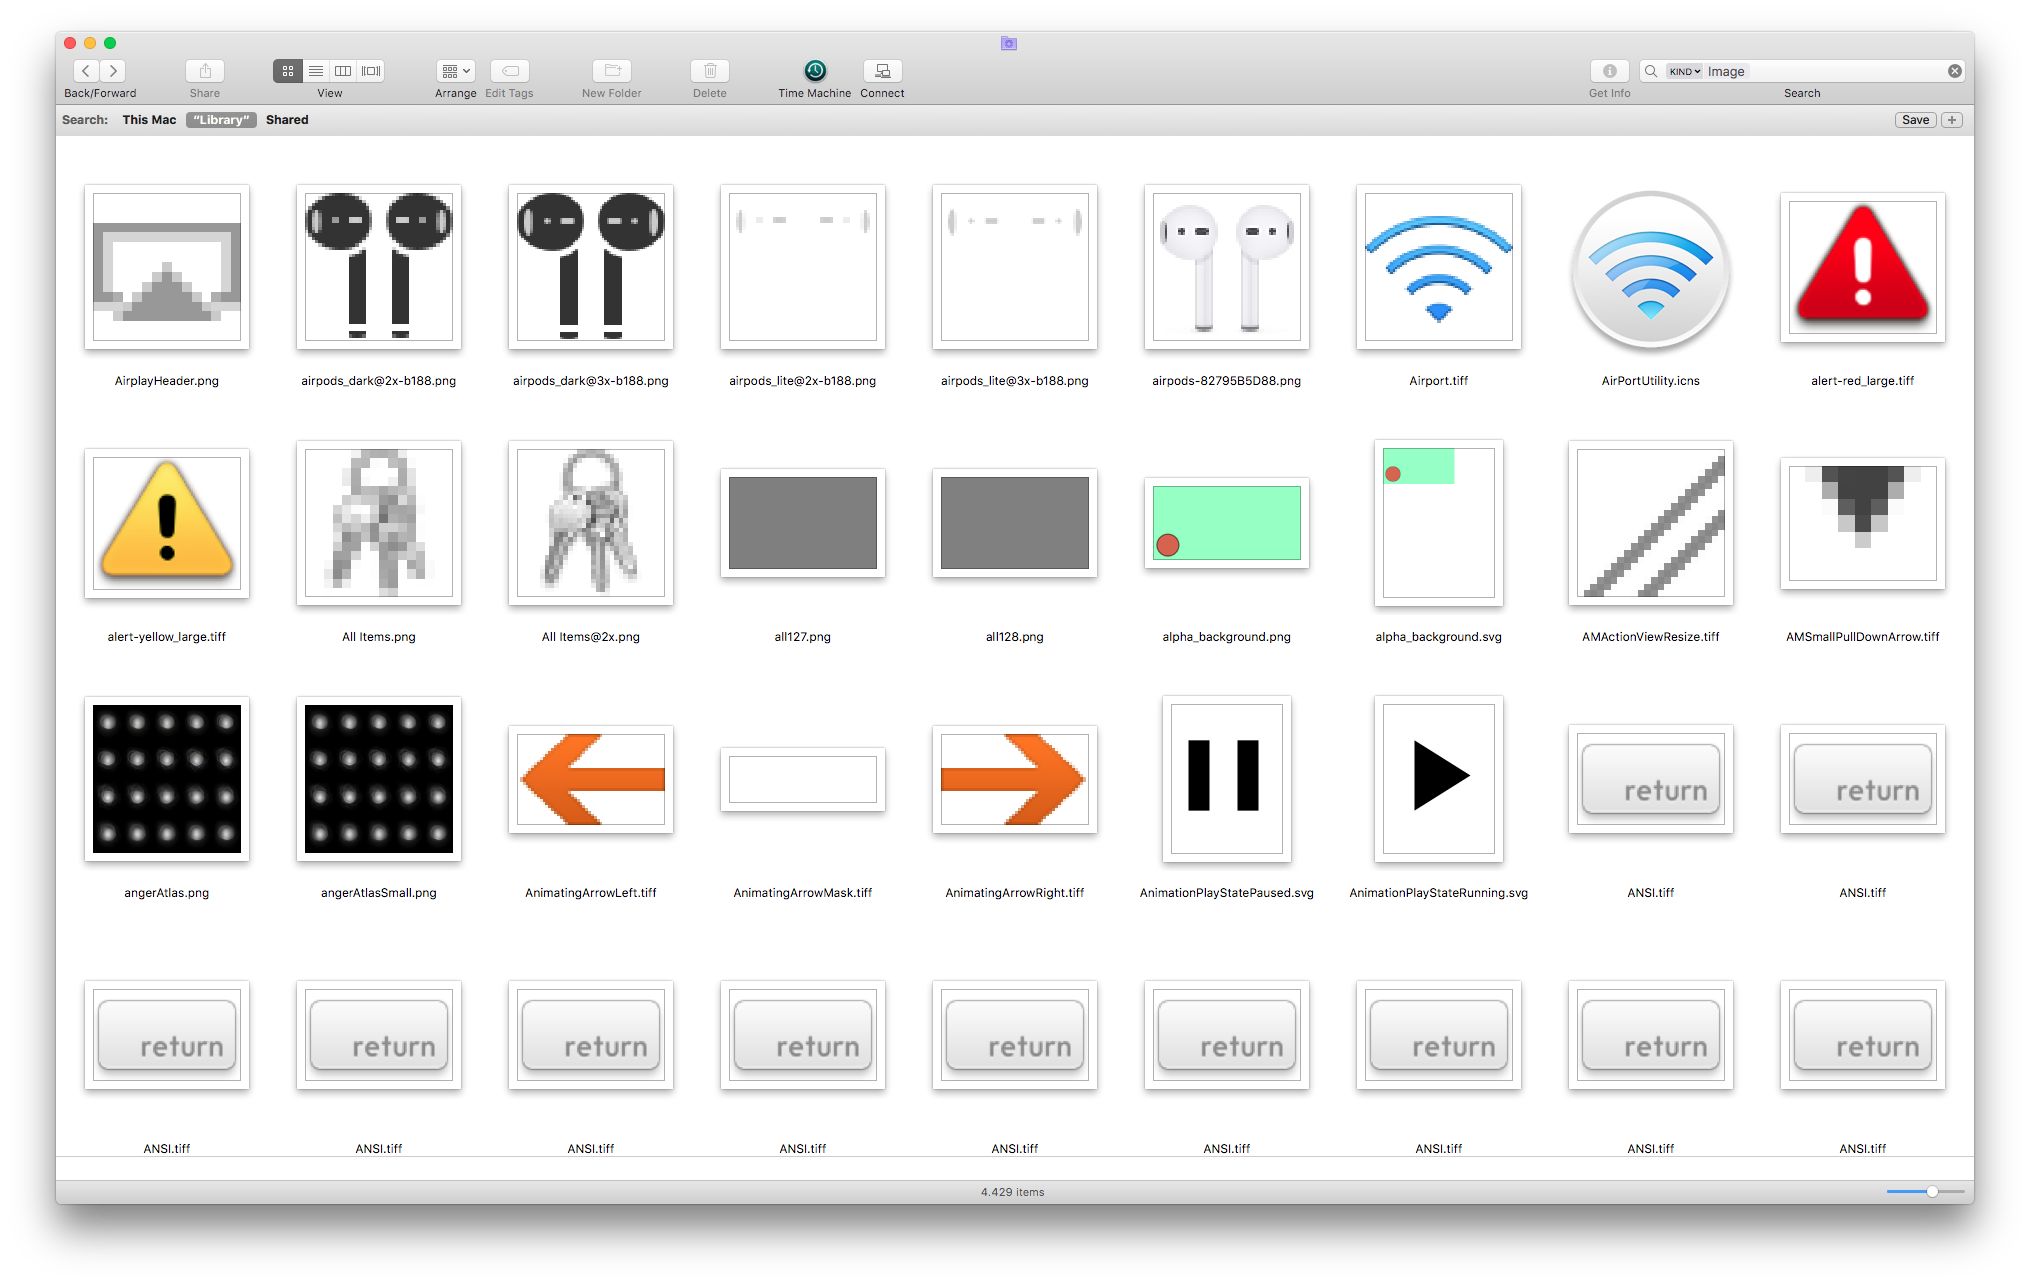Select the All Items.png keys icon
This screenshot has width=2030, height=1284.
click(379, 523)
